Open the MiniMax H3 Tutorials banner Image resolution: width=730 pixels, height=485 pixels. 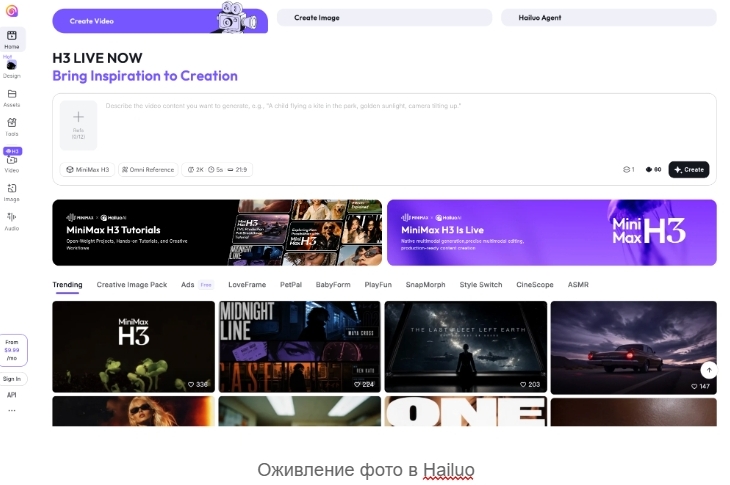(217, 233)
